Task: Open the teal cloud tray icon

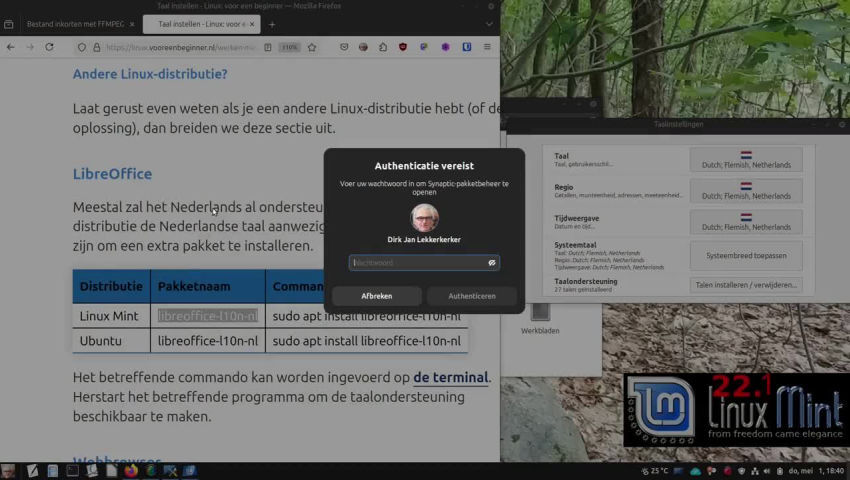Action: [696, 471]
